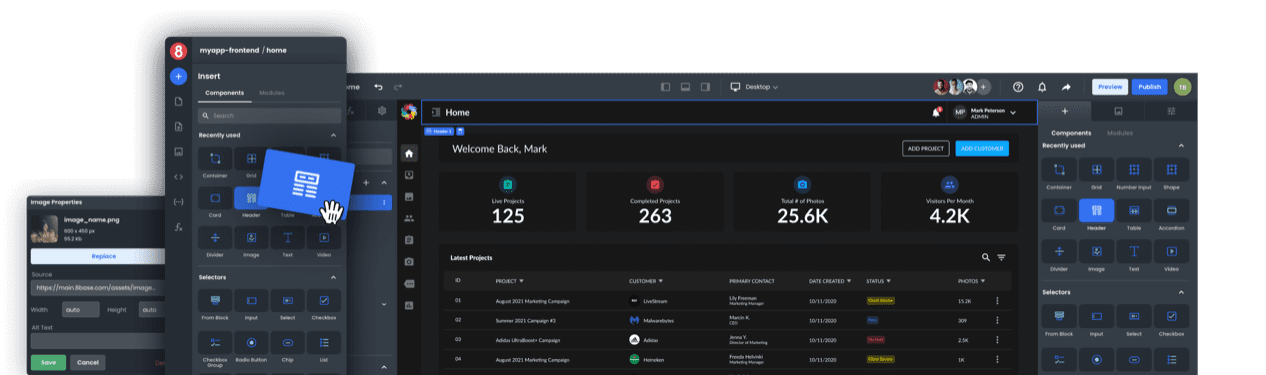The image size is (1266, 375).
Task: Collapse Recently used in right panel
Action: (1181, 146)
